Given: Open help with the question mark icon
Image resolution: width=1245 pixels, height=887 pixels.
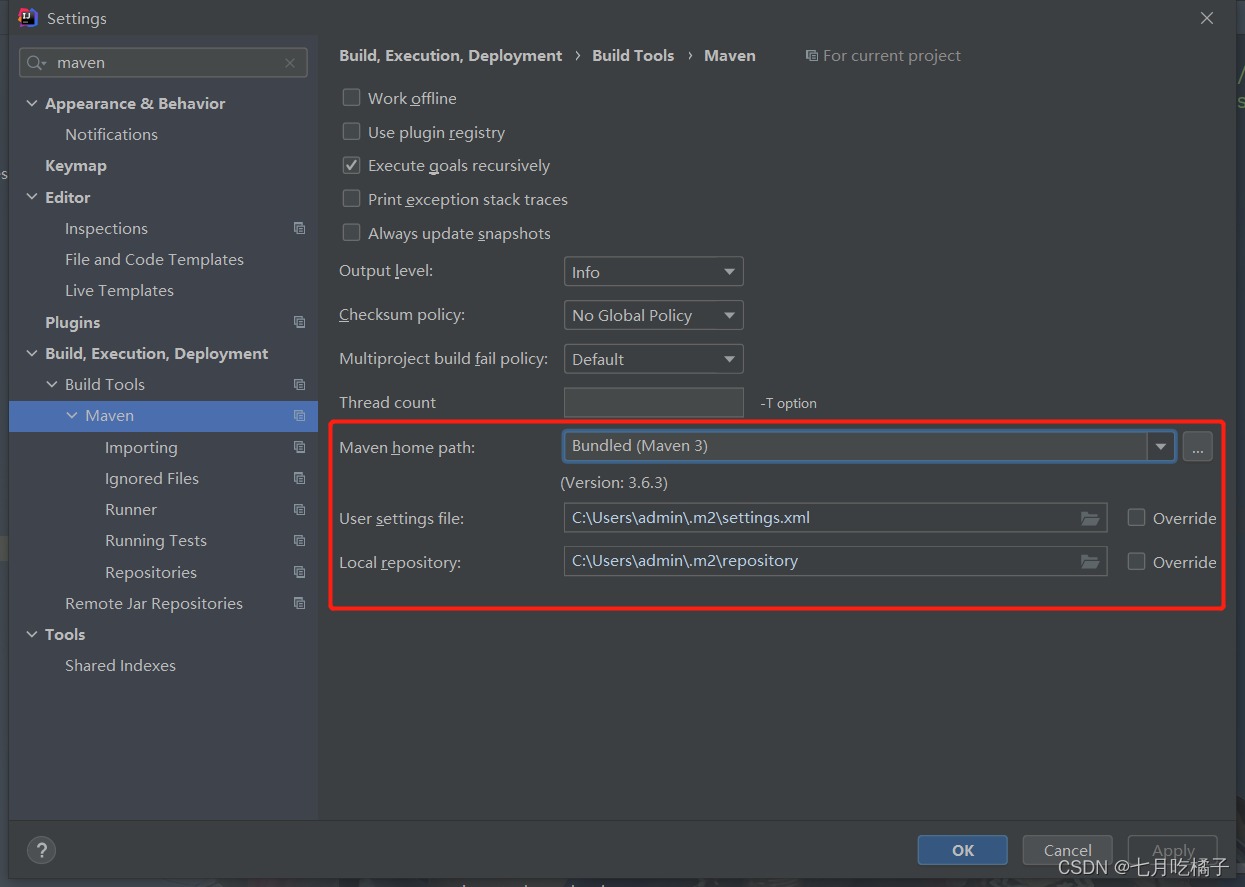Looking at the screenshot, I should (41, 850).
